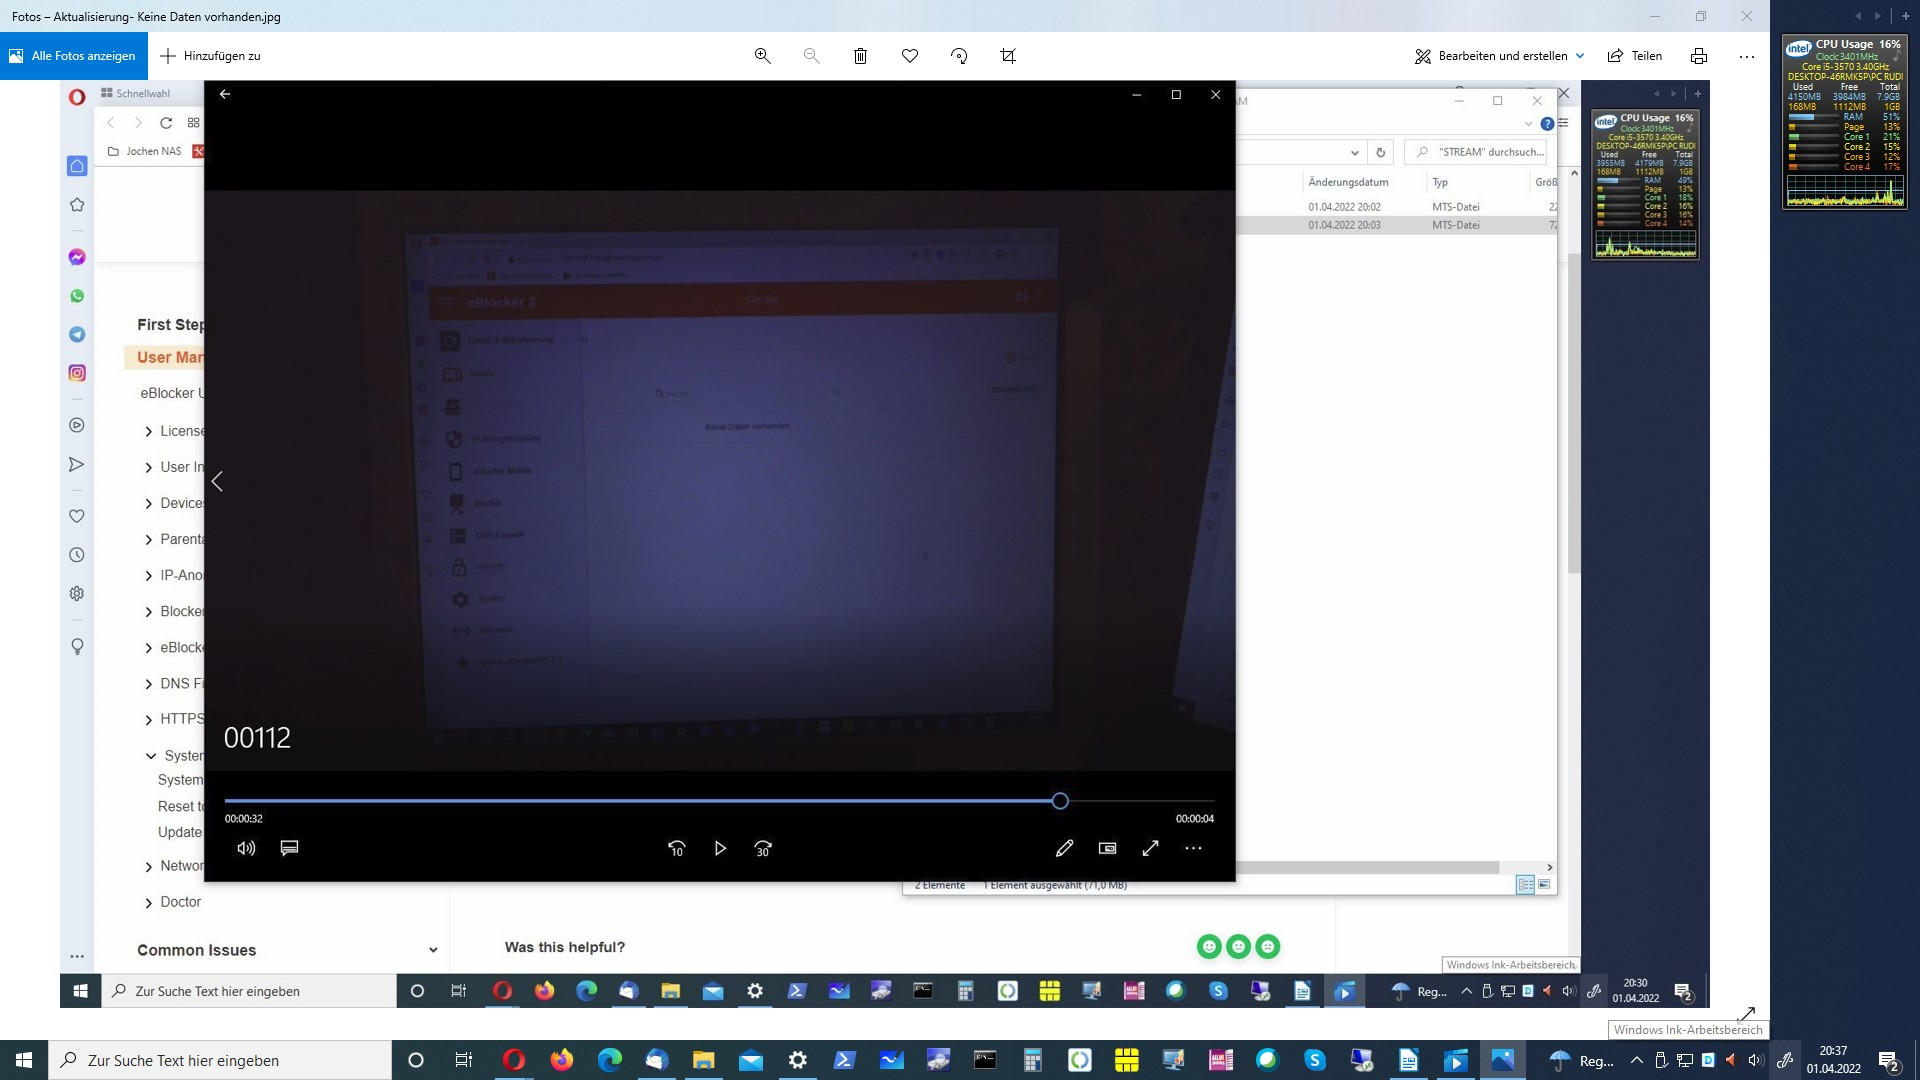Skip forward 30 seconds in video player
The width and height of the screenshot is (1920, 1080).
coord(763,848)
